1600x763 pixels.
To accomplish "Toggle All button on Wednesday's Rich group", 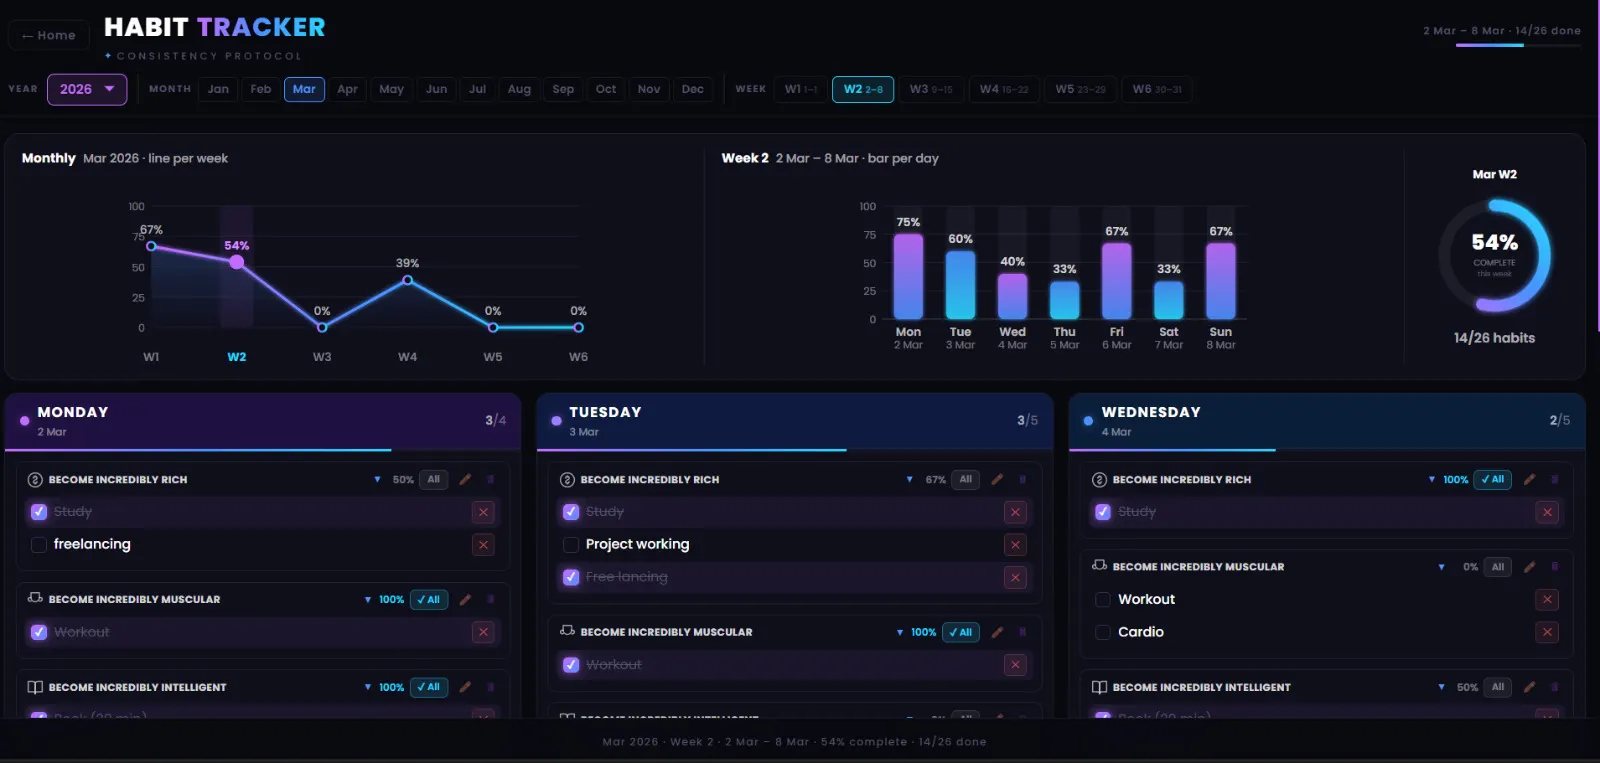I will [x=1493, y=479].
